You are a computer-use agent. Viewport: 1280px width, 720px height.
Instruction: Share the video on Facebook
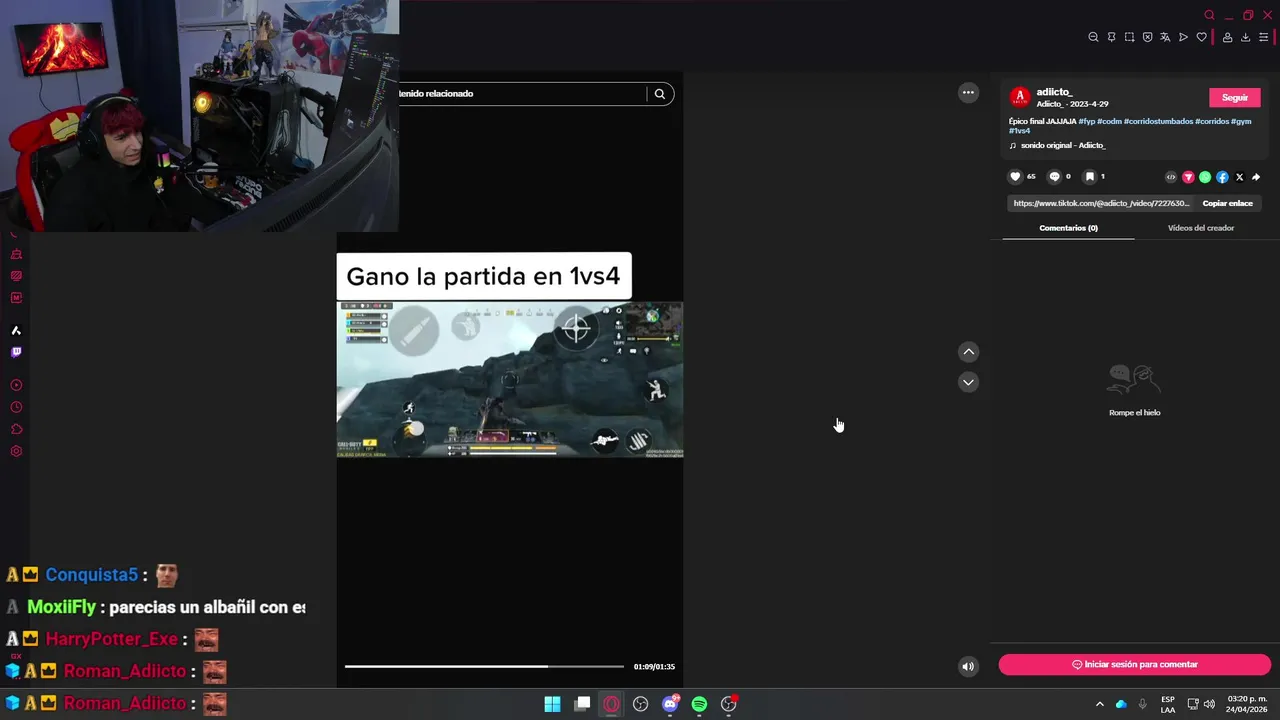click(x=1222, y=177)
